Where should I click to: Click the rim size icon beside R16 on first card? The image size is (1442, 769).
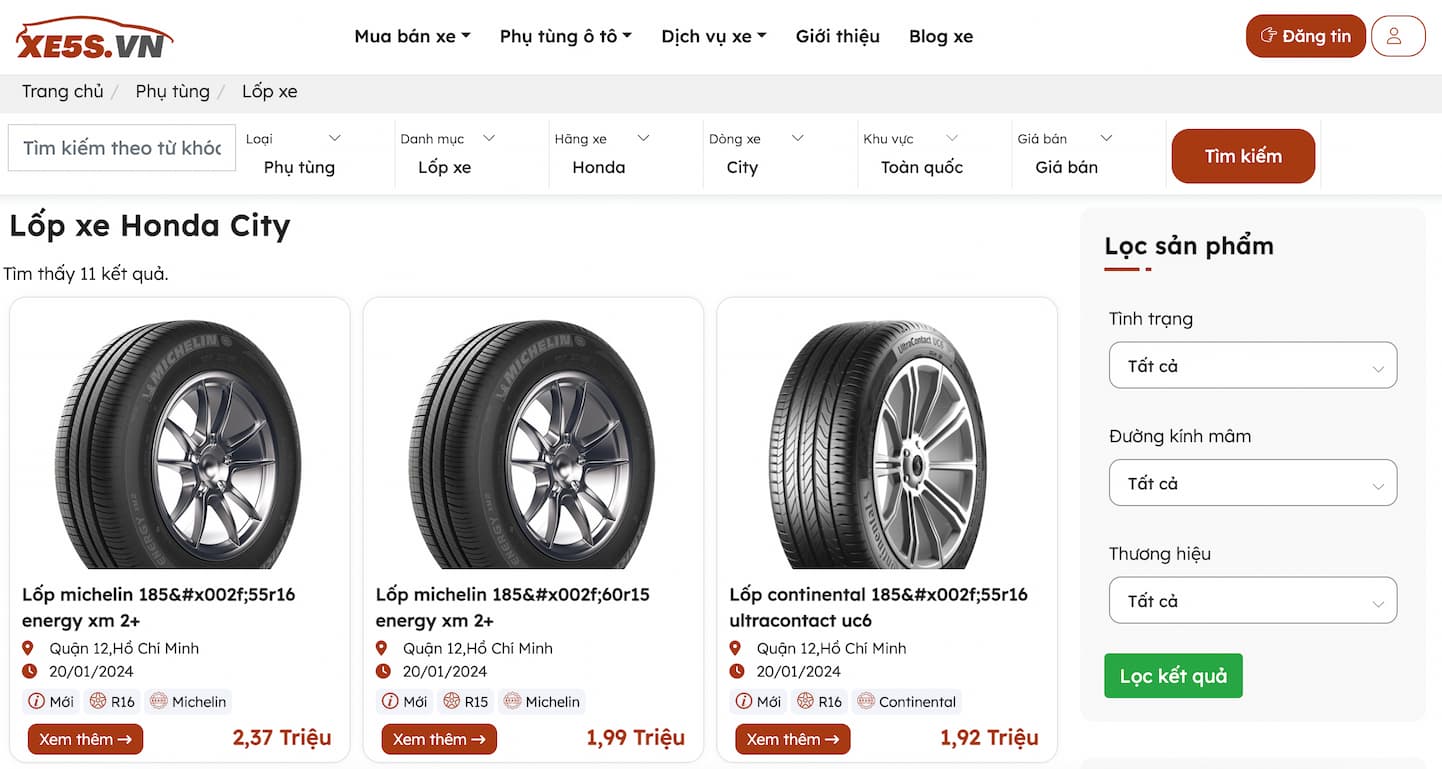98,701
